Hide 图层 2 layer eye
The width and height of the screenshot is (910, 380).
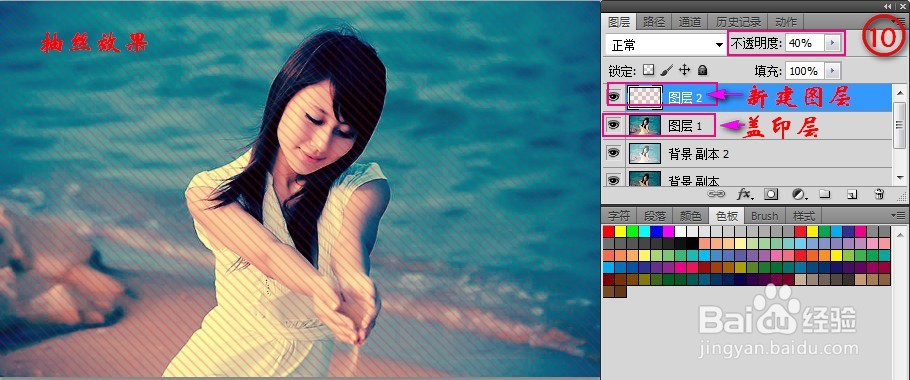coord(614,97)
